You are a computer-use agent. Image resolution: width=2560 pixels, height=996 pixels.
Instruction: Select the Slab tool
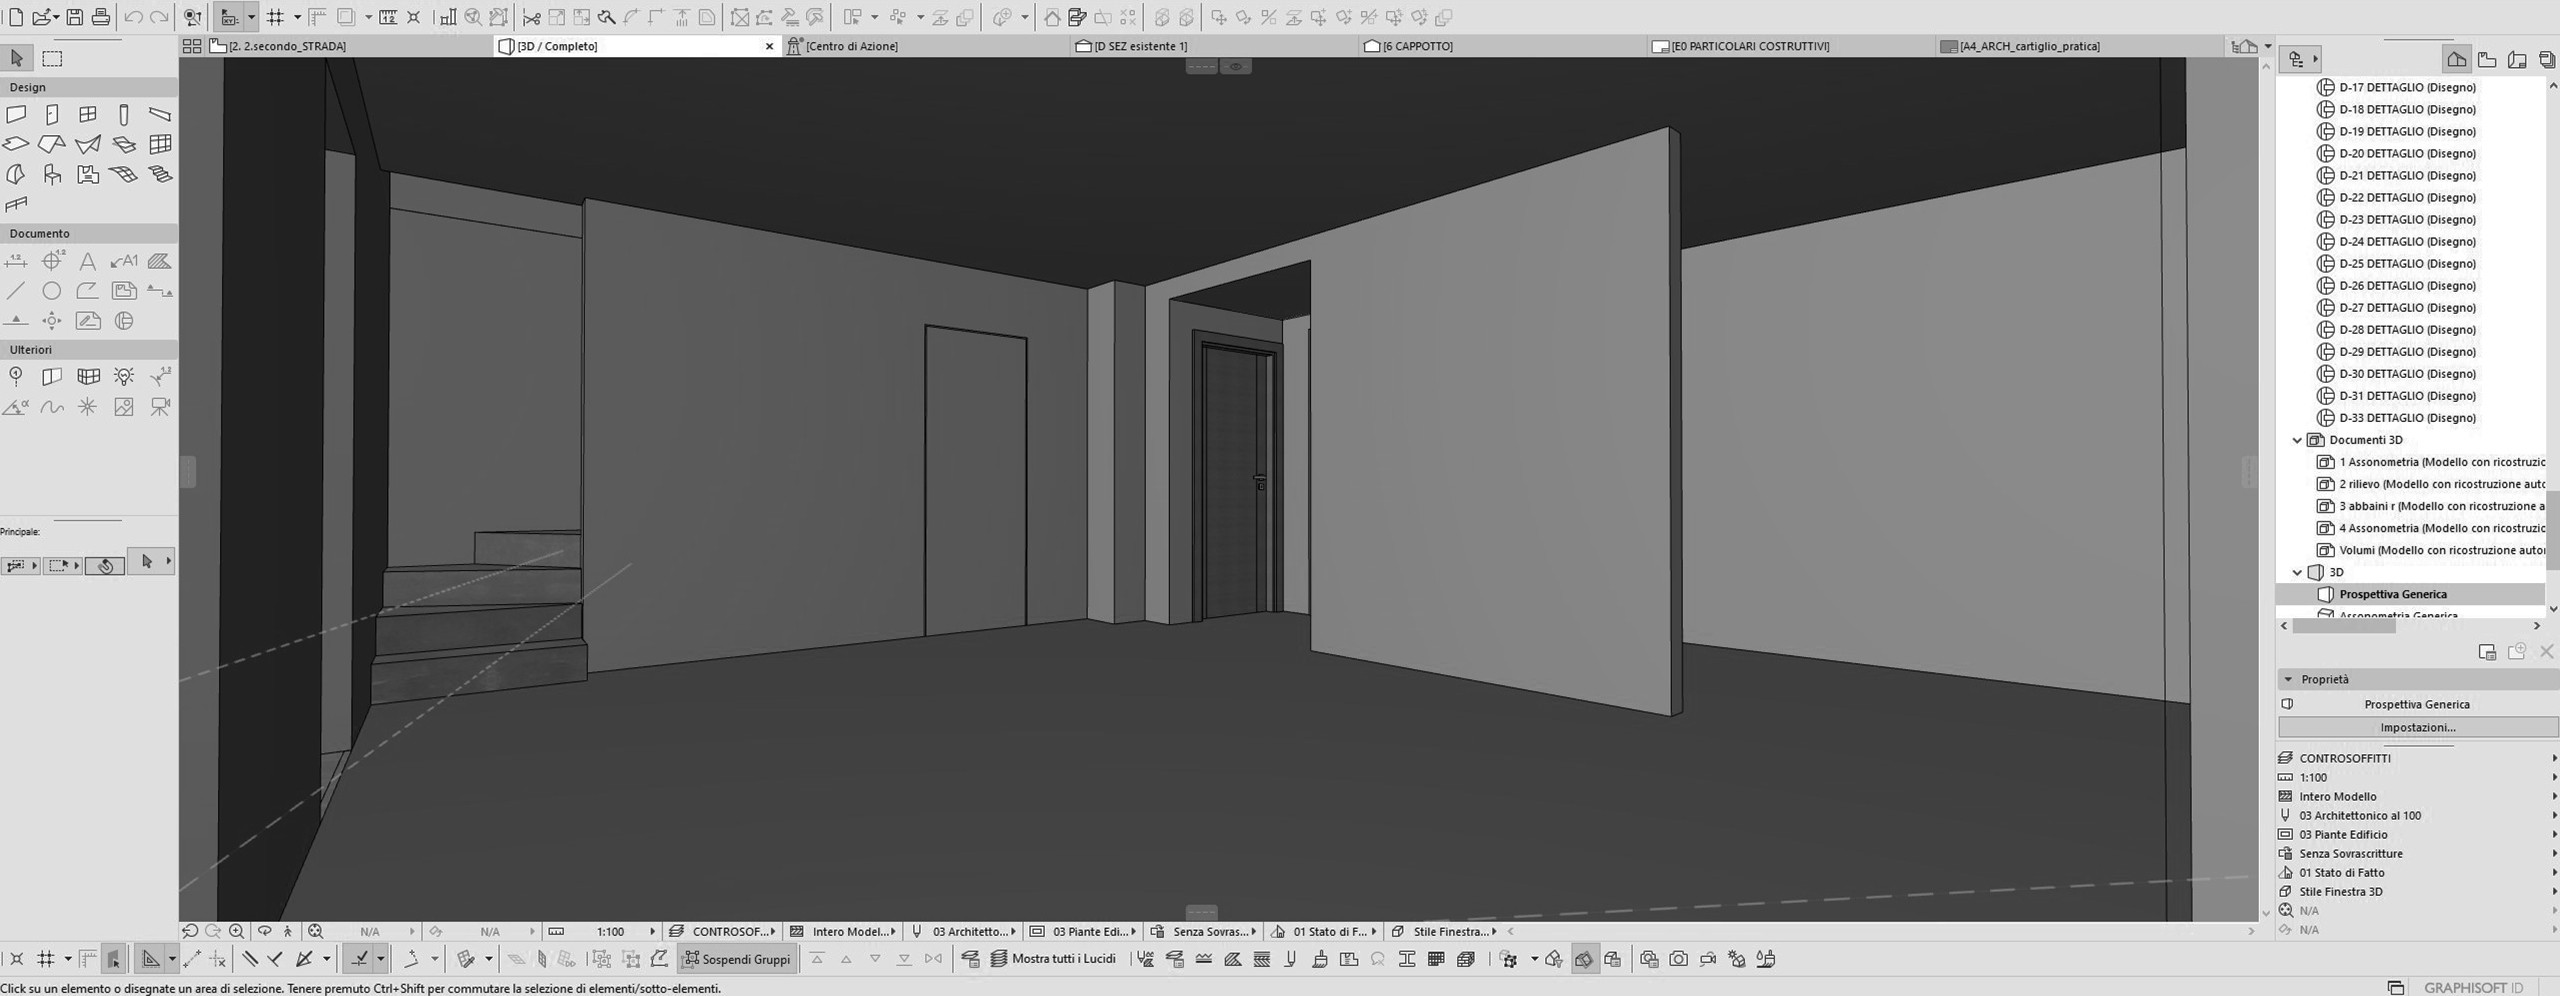[x=16, y=145]
